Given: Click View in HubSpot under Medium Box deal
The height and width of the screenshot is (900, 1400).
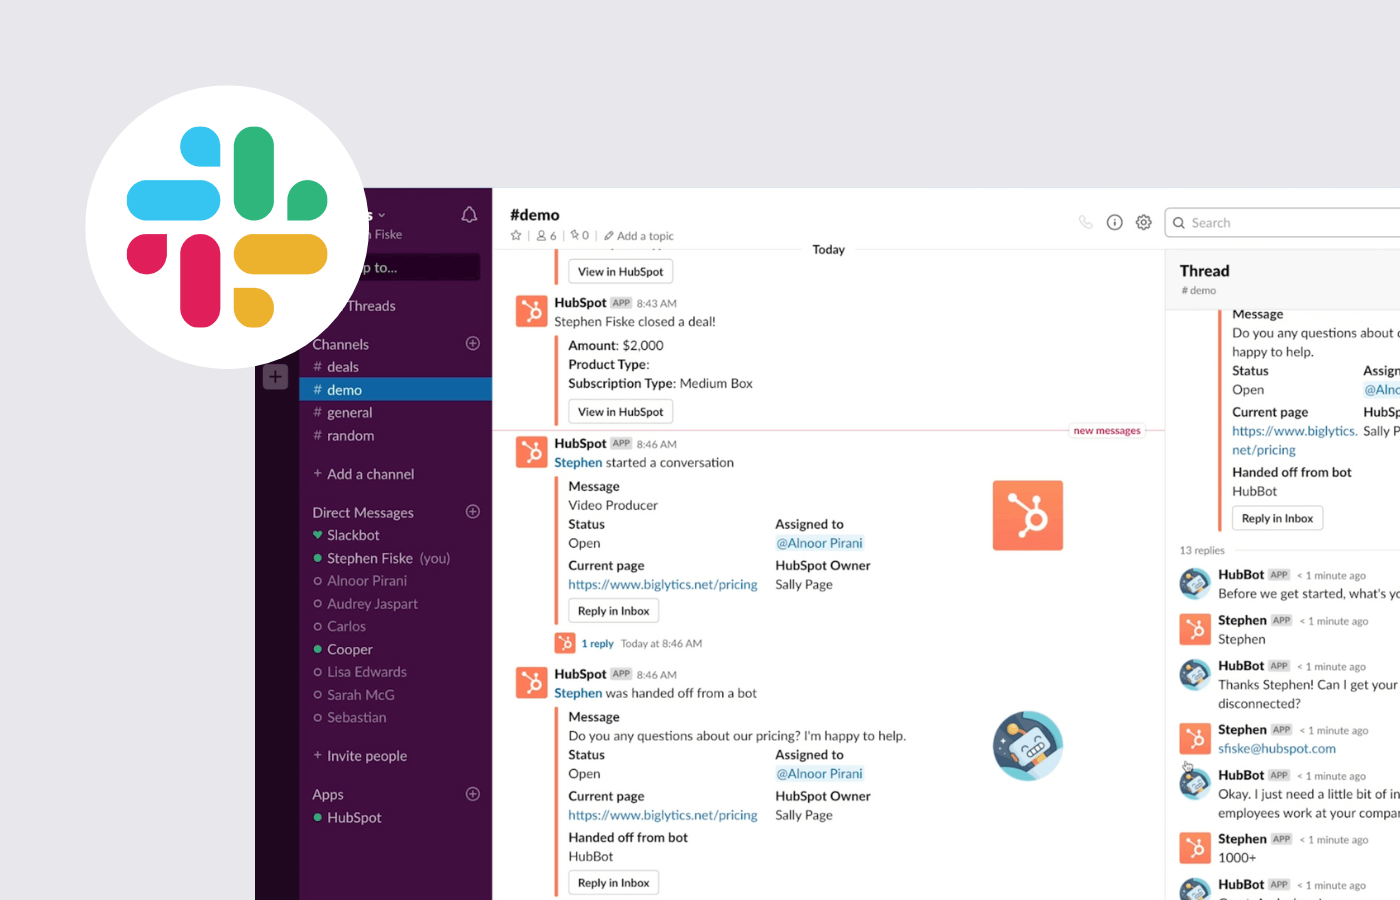Looking at the screenshot, I should click(x=620, y=411).
